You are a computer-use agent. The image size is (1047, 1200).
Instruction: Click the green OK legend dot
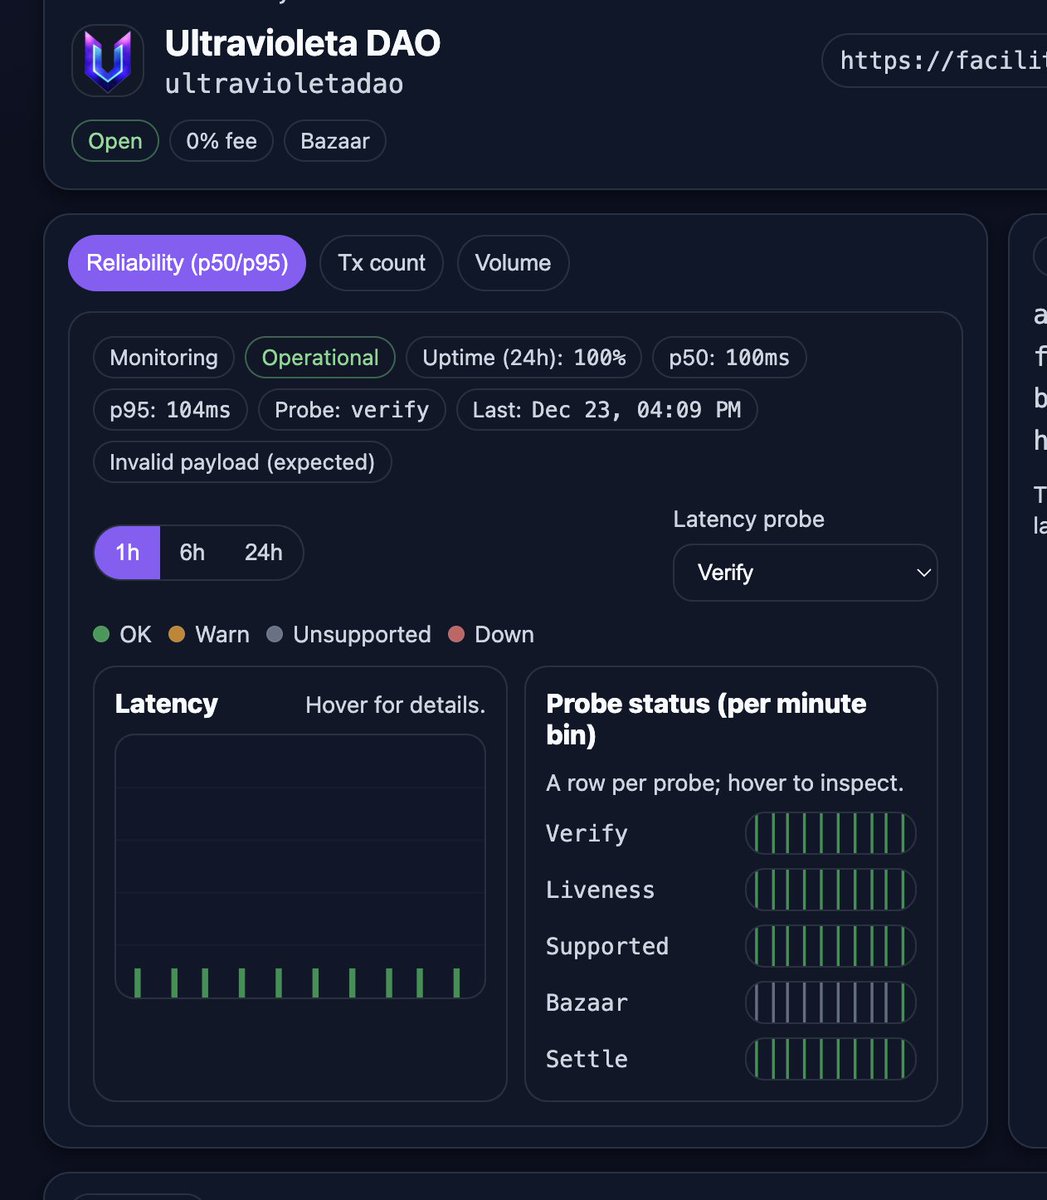pyautogui.click(x=101, y=634)
